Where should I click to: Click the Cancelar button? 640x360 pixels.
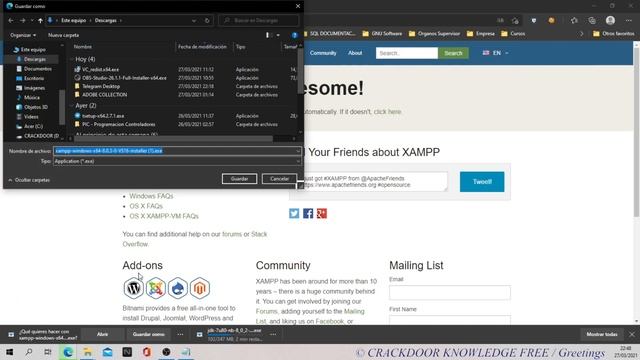(279, 179)
